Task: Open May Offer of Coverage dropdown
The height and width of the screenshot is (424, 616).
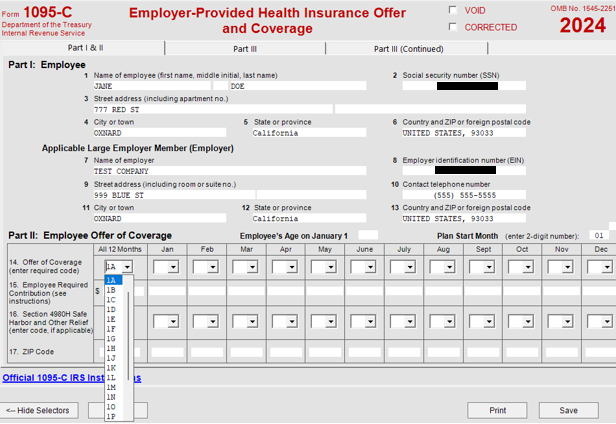Action: pyautogui.click(x=331, y=267)
